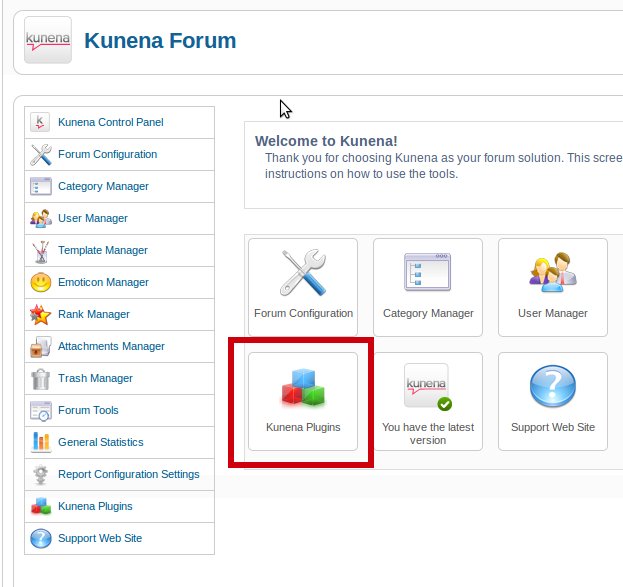The width and height of the screenshot is (623, 587).
Task: Click the 'Kunena Forum' page title
Action: (160, 41)
